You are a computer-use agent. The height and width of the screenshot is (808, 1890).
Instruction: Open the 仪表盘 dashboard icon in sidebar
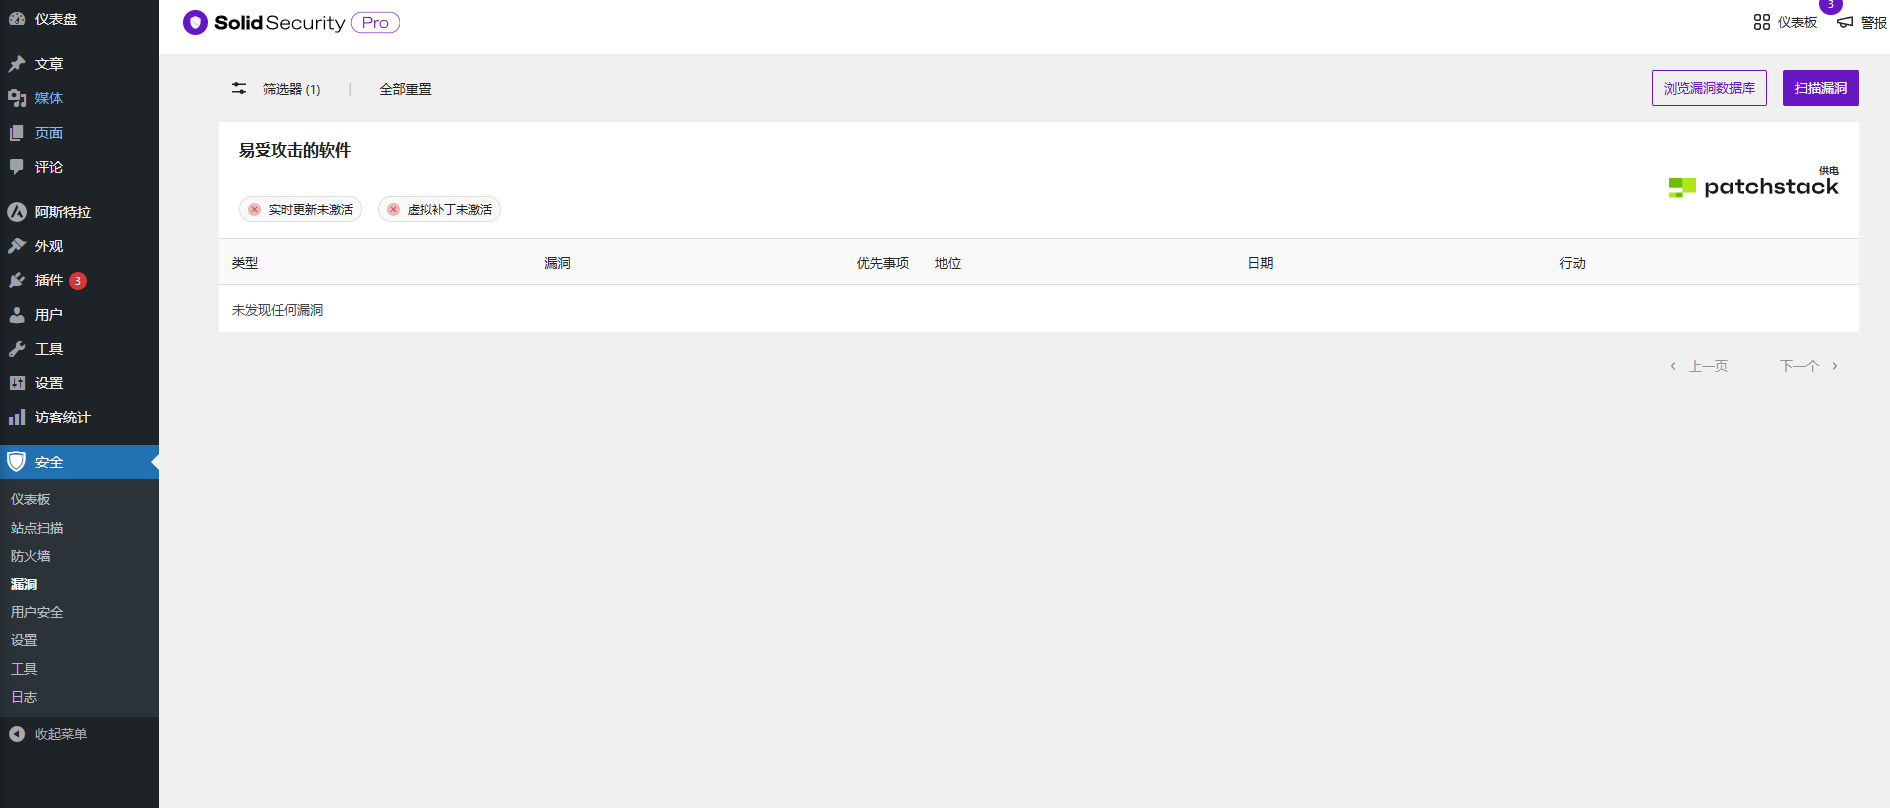[17, 19]
